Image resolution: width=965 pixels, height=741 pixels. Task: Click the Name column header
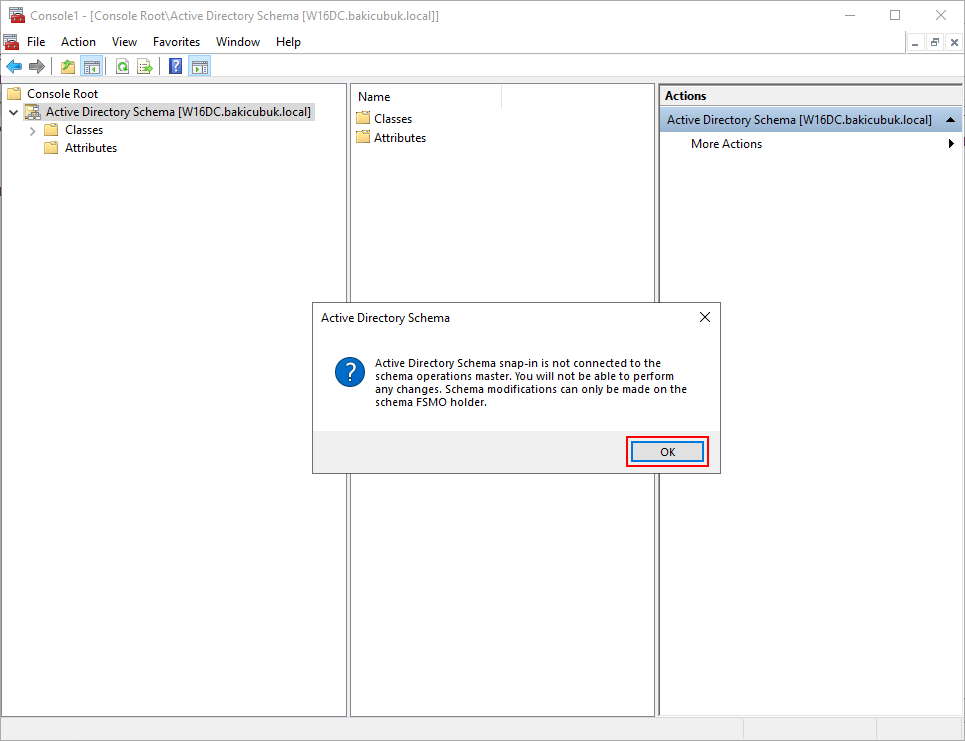pyautogui.click(x=427, y=97)
